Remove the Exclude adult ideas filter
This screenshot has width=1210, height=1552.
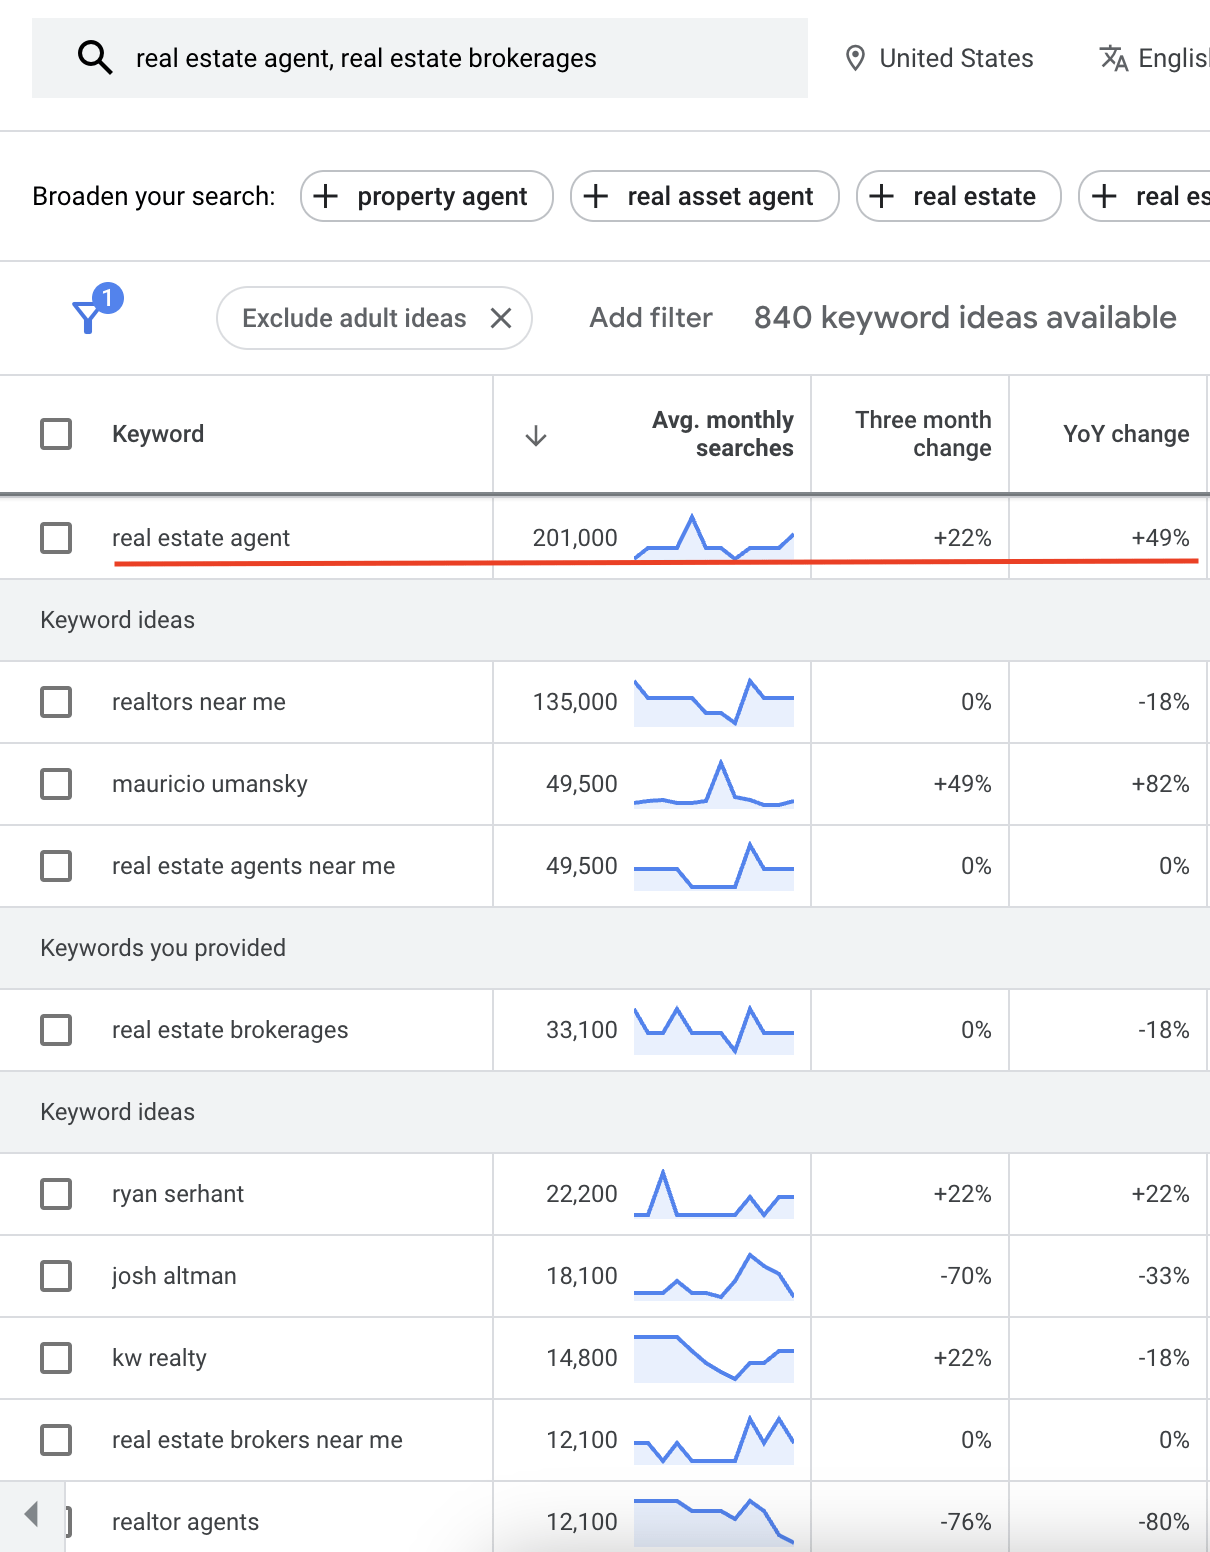(502, 318)
